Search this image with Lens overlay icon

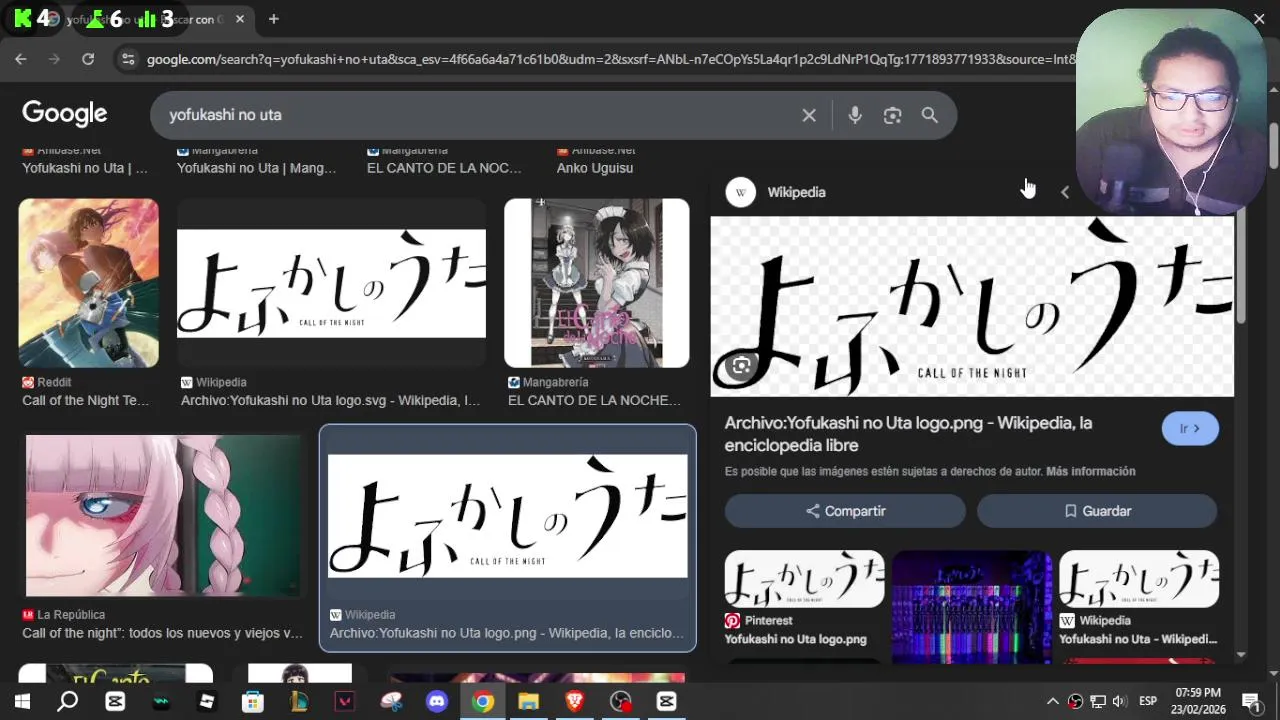(x=741, y=366)
